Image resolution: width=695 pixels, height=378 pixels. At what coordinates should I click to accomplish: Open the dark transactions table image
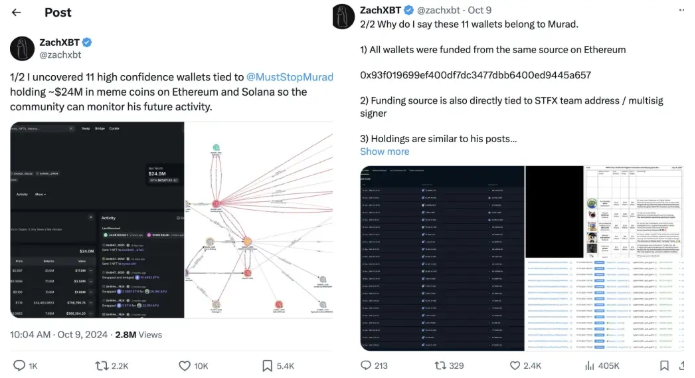(442, 258)
